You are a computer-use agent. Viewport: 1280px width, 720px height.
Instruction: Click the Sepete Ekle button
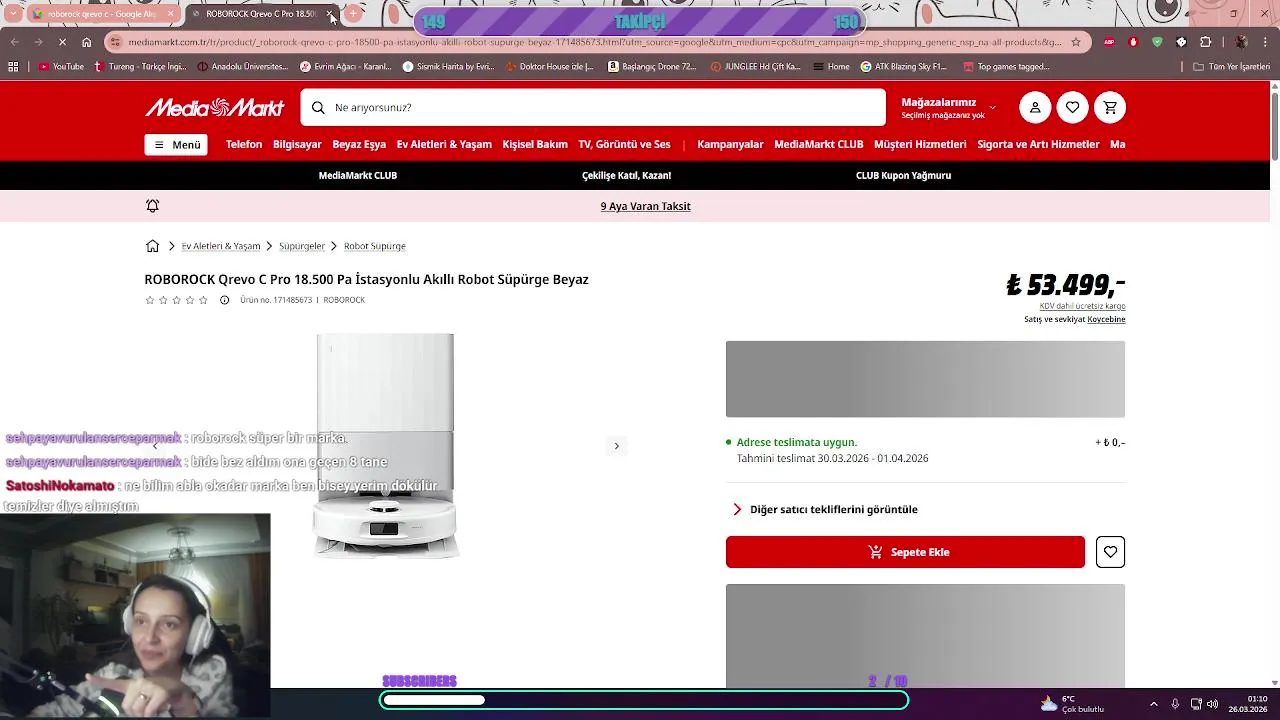(x=905, y=552)
